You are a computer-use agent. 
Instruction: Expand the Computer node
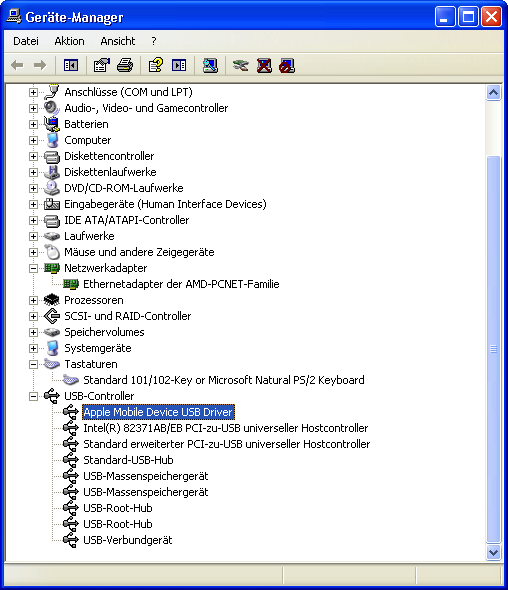point(33,140)
